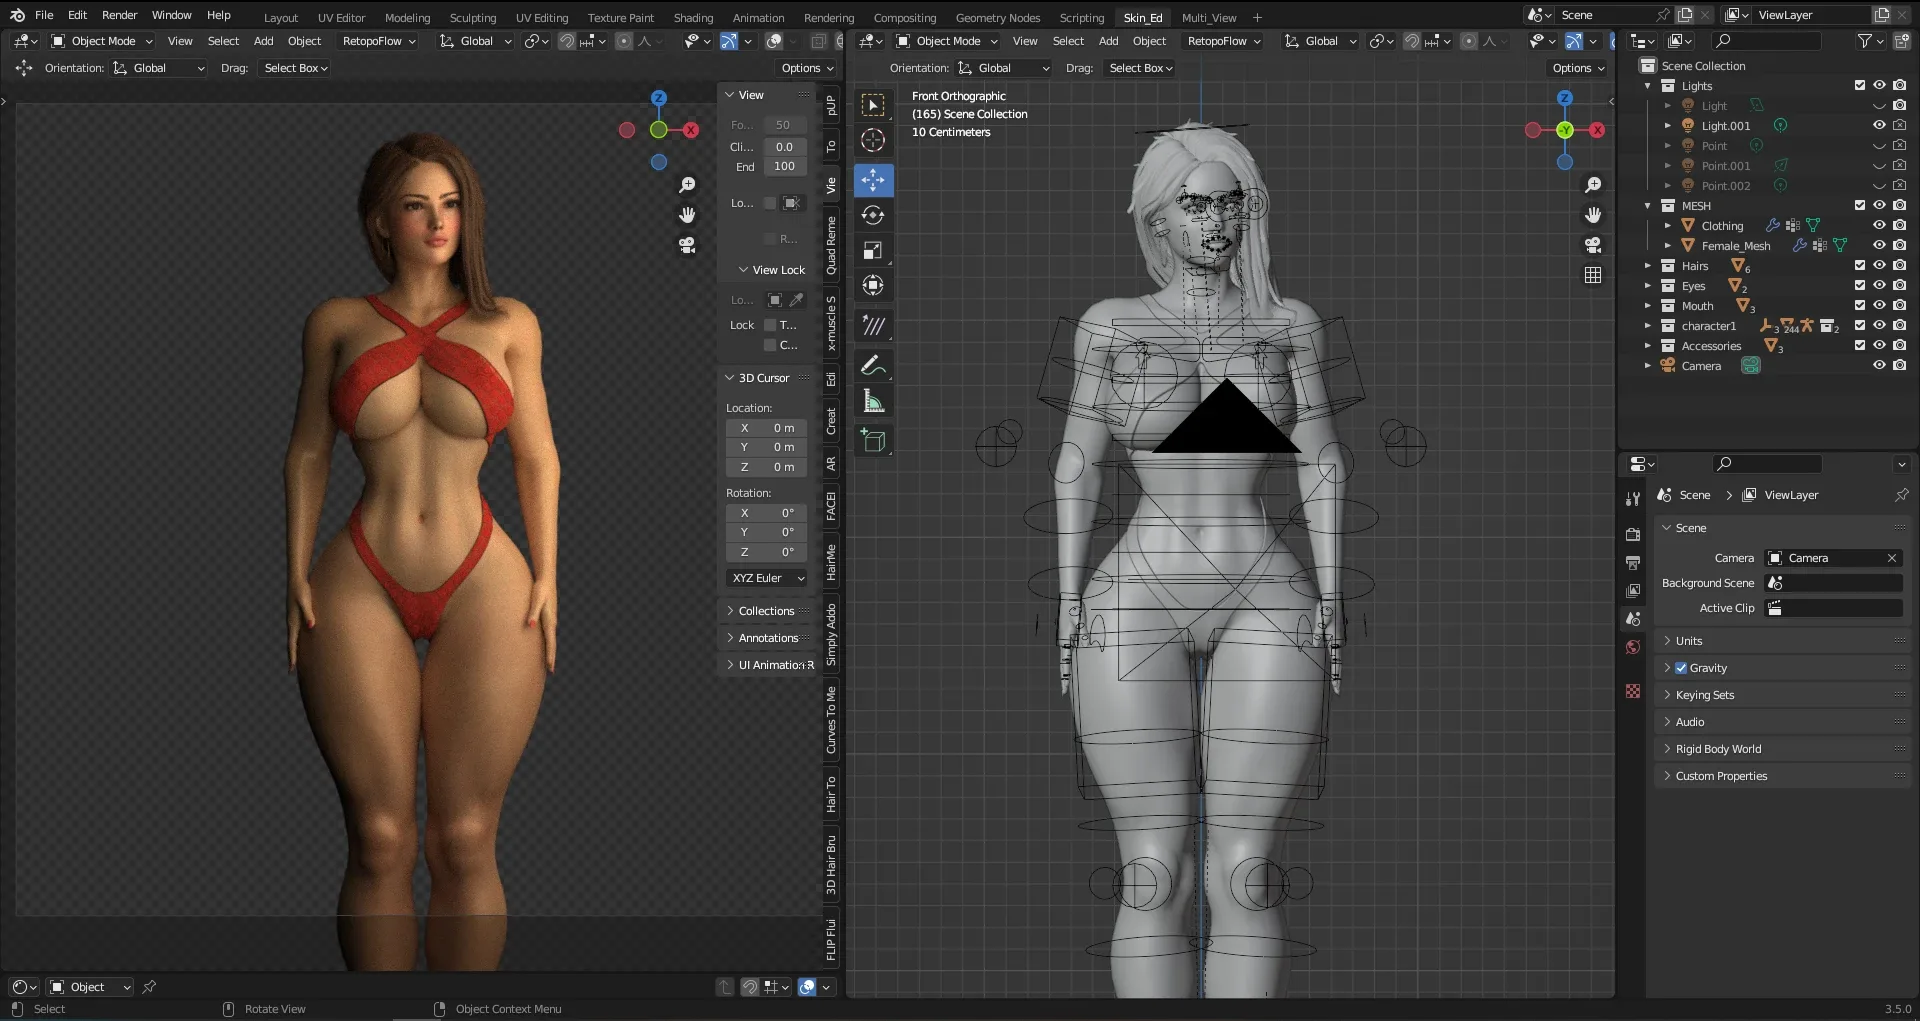Screen dimensions: 1920x1021
Task: Uncheck the Hairs collection checkbox
Action: 1860,266
